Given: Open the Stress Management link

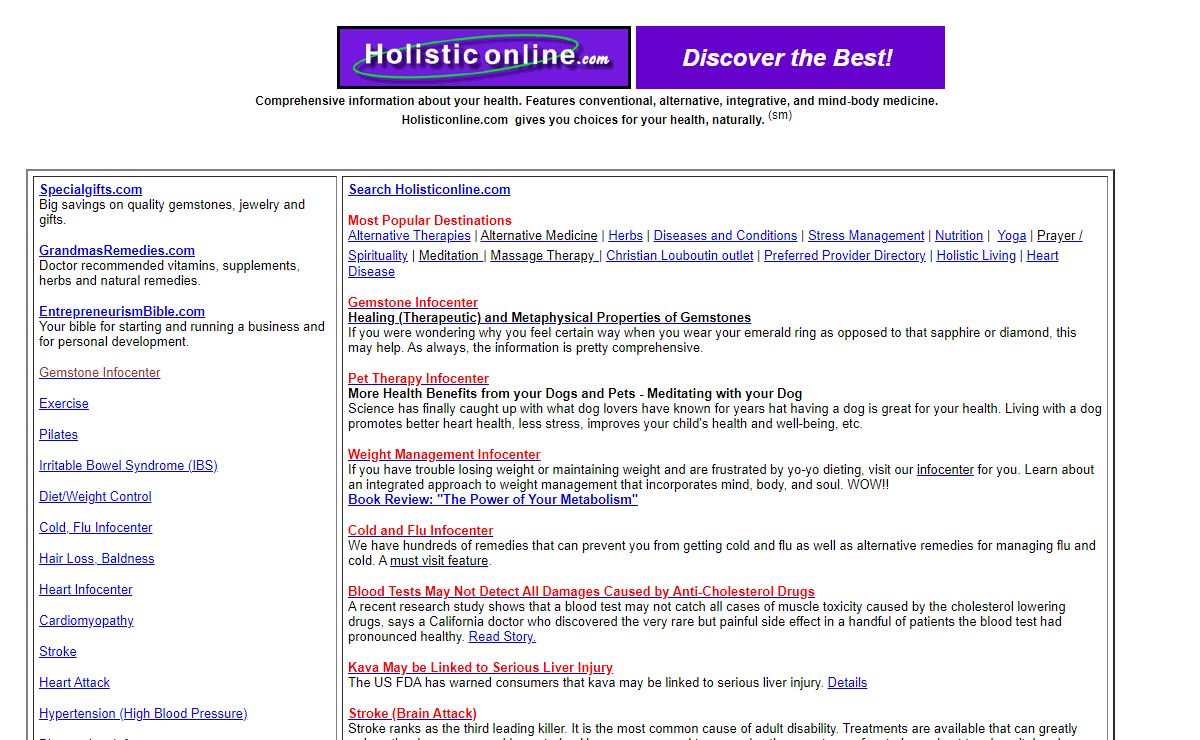Looking at the screenshot, I should [x=866, y=235].
